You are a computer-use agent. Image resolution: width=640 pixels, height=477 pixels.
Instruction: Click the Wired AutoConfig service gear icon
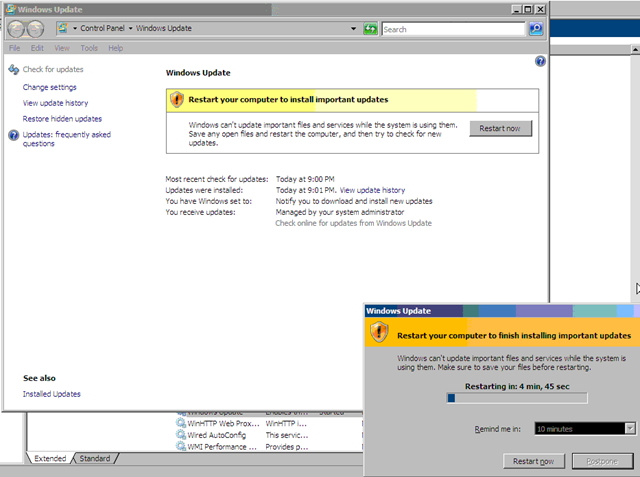click(181, 435)
